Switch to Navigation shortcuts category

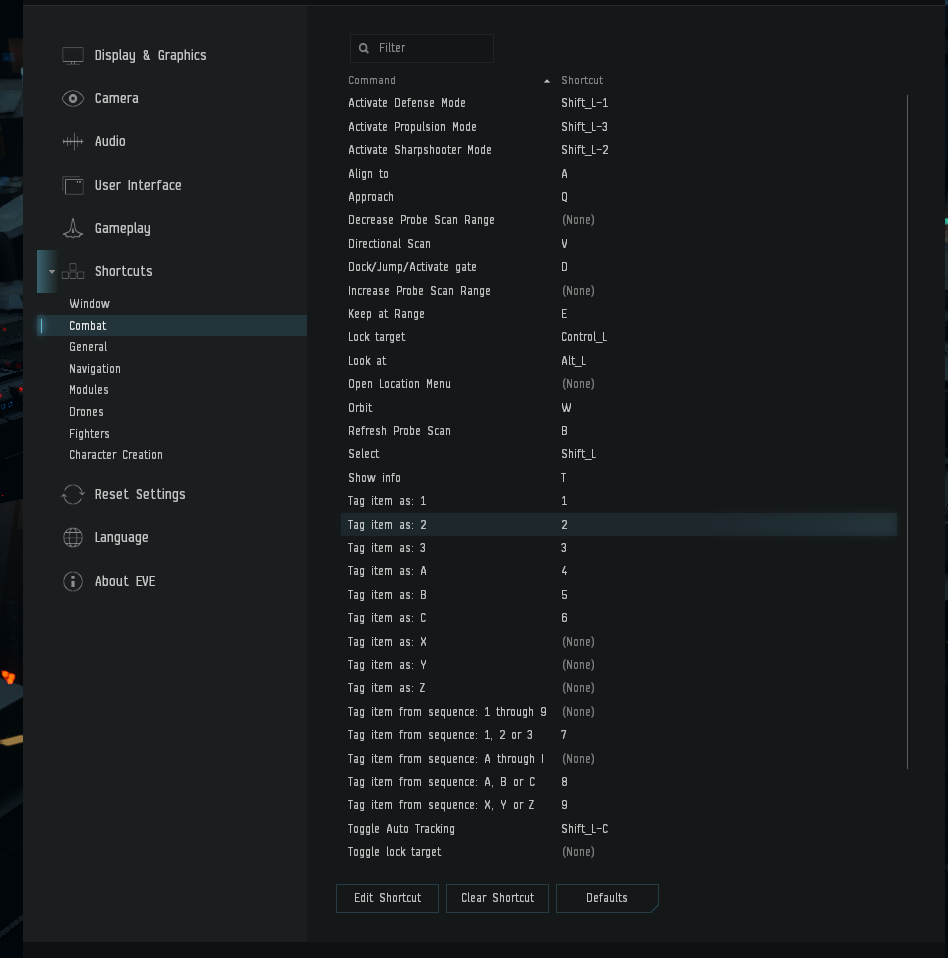pyautogui.click(x=95, y=369)
